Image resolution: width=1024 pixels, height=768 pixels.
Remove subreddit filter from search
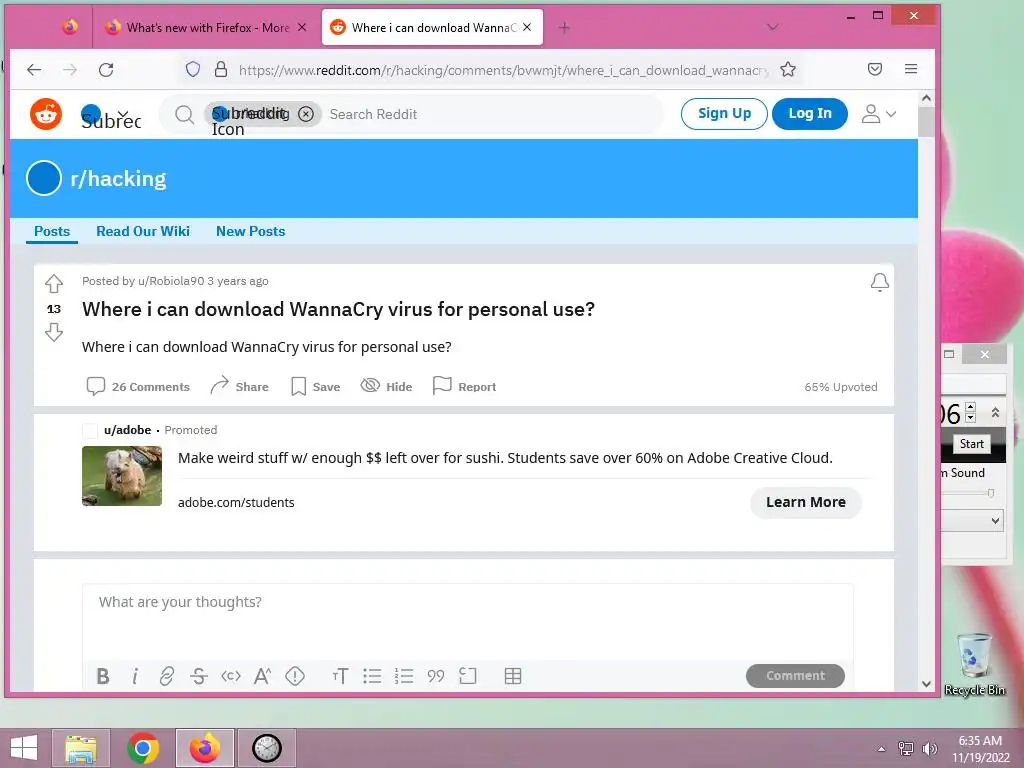pyautogui.click(x=306, y=114)
